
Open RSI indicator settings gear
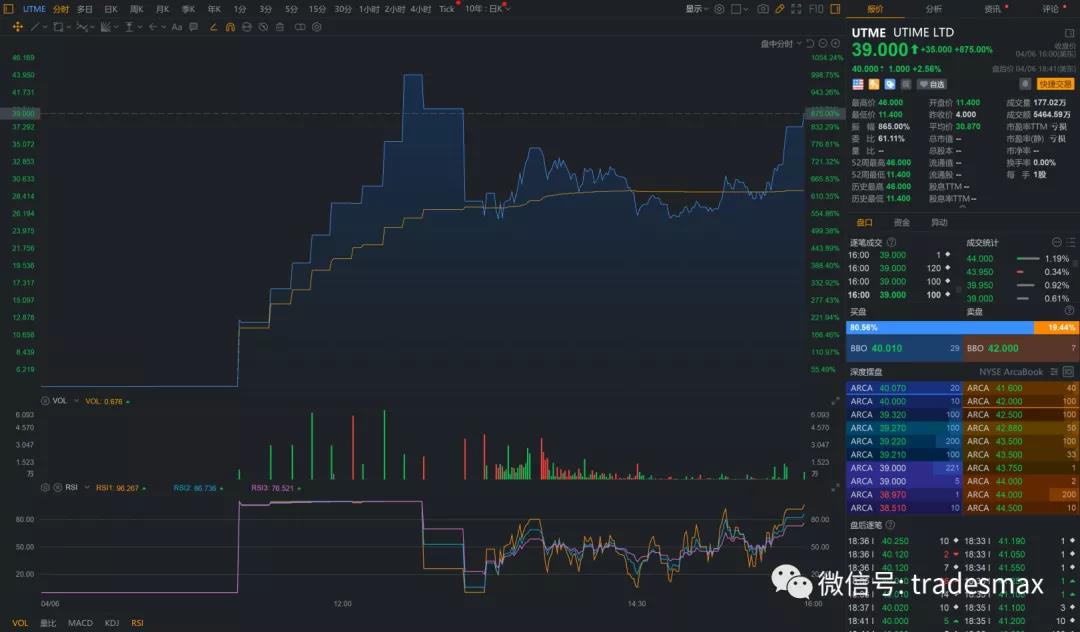[45, 487]
